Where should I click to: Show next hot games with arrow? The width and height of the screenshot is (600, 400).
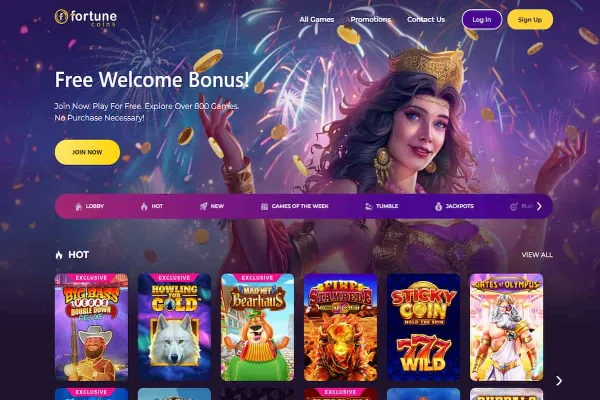[x=559, y=380]
